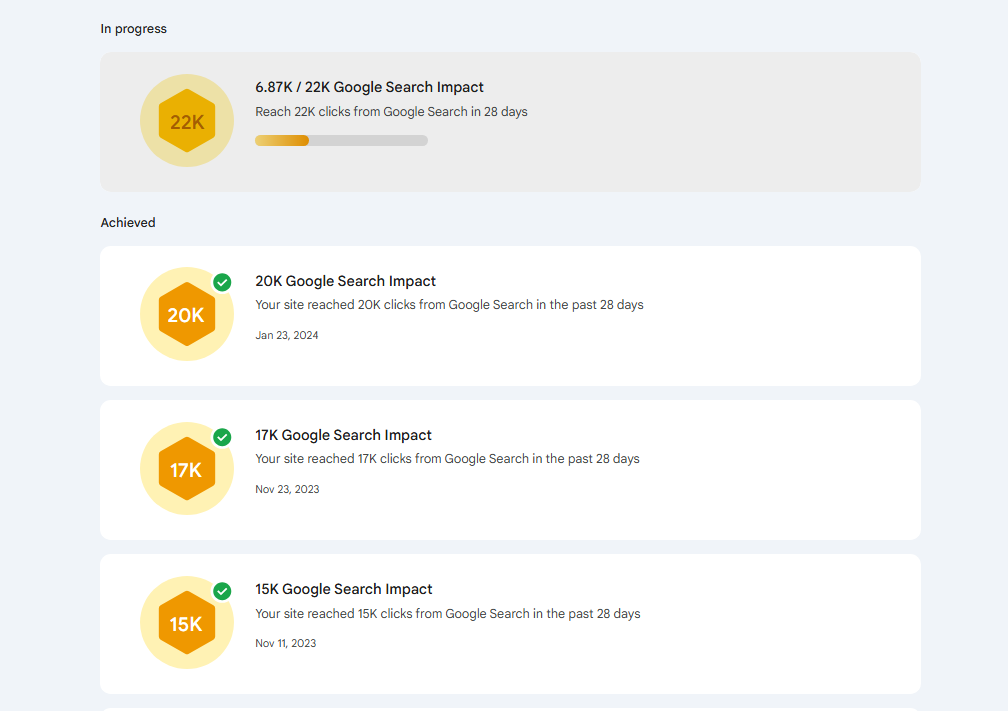Screen dimensions: 1008x711
Task: Click the Jan 23, 2024 date label
Action: click(287, 335)
